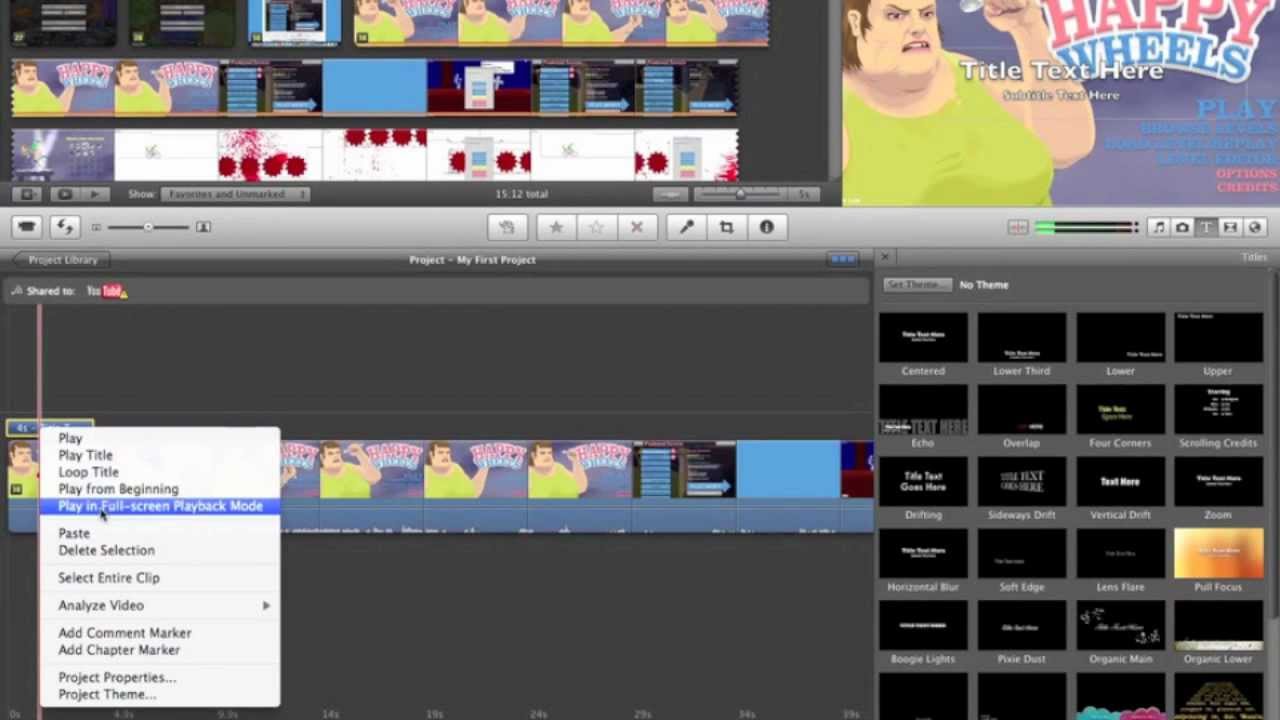Toggle audio skimming
Viewport: 1280px width, 720px height.
coord(1018,227)
